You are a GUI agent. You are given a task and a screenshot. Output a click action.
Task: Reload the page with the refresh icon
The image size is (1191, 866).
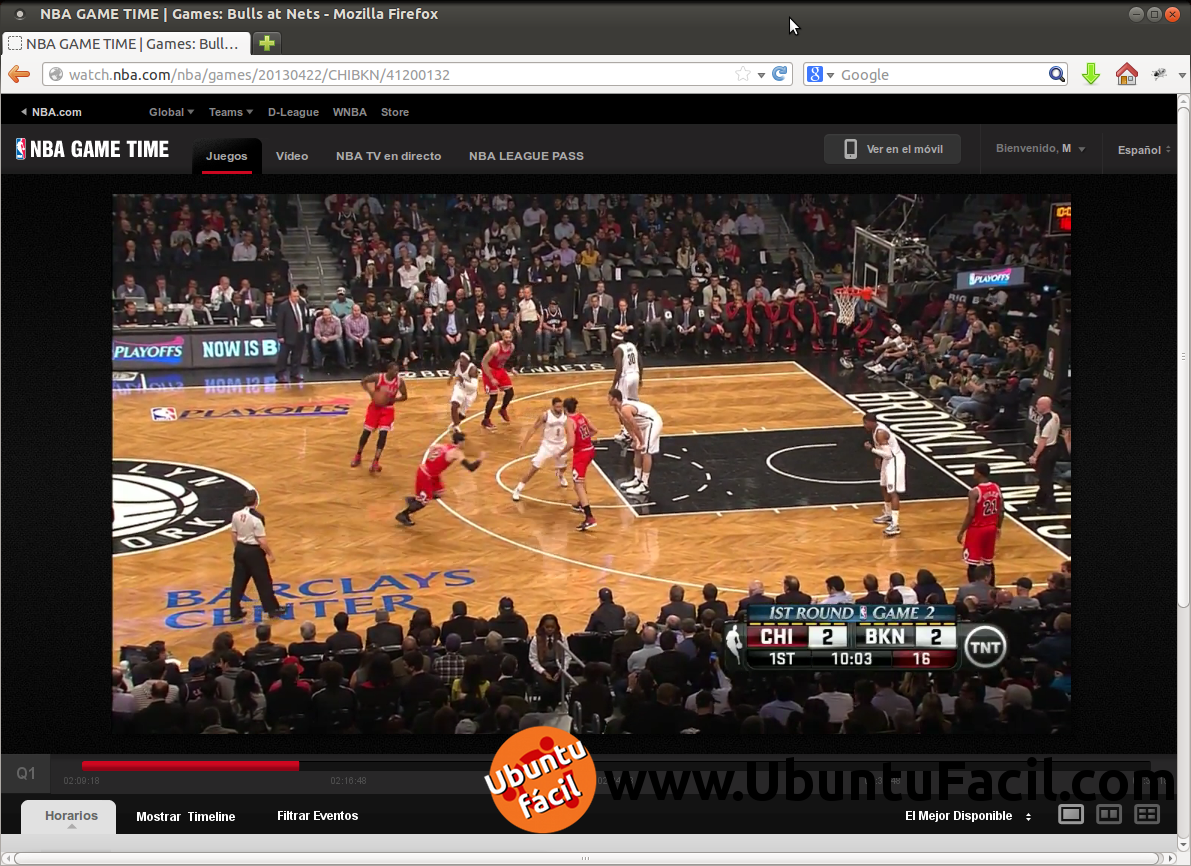pyautogui.click(x=779, y=74)
